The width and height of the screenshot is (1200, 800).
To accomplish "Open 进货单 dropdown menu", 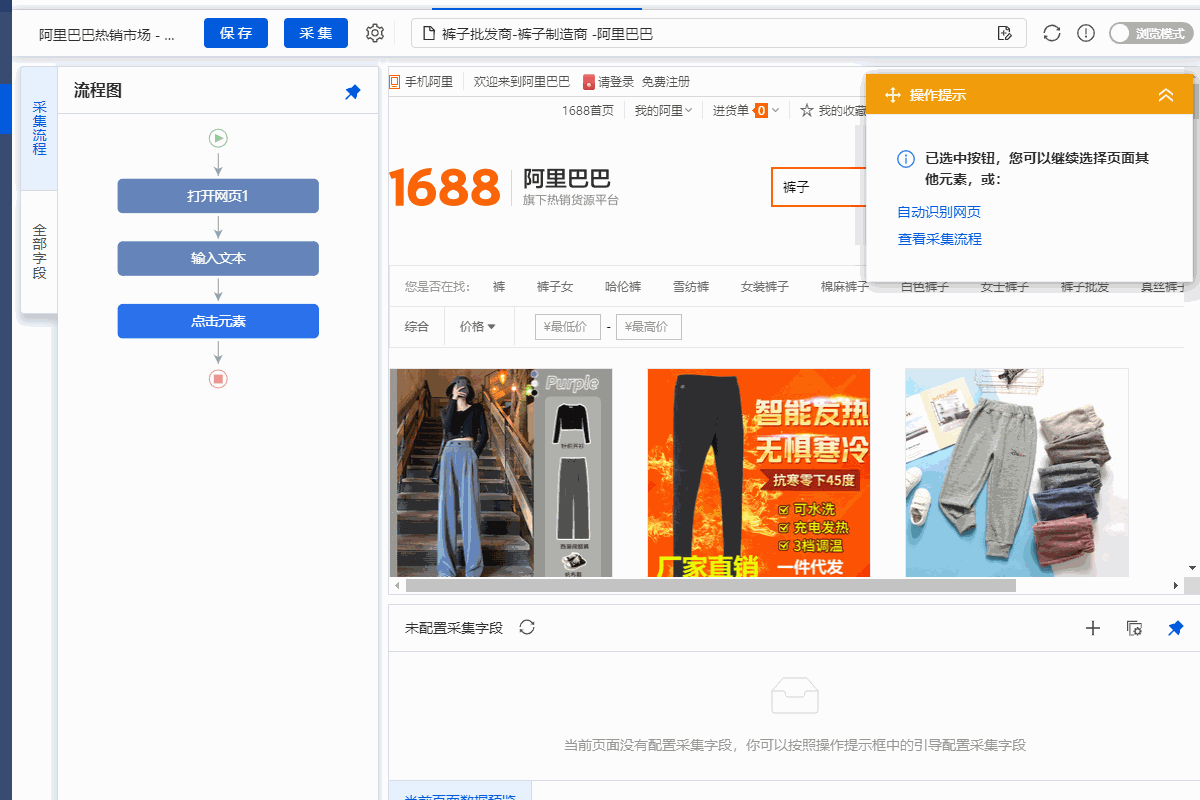I will click(x=746, y=111).
